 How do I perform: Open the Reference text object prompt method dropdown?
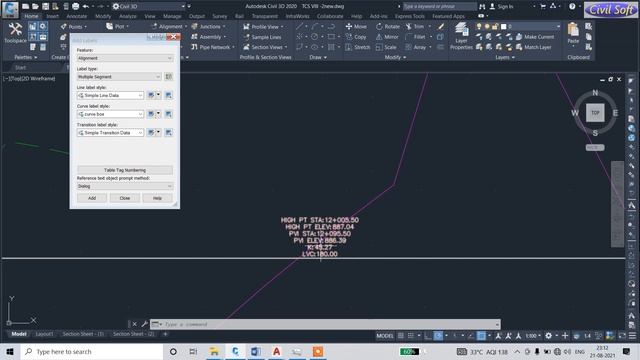[125, 186]
